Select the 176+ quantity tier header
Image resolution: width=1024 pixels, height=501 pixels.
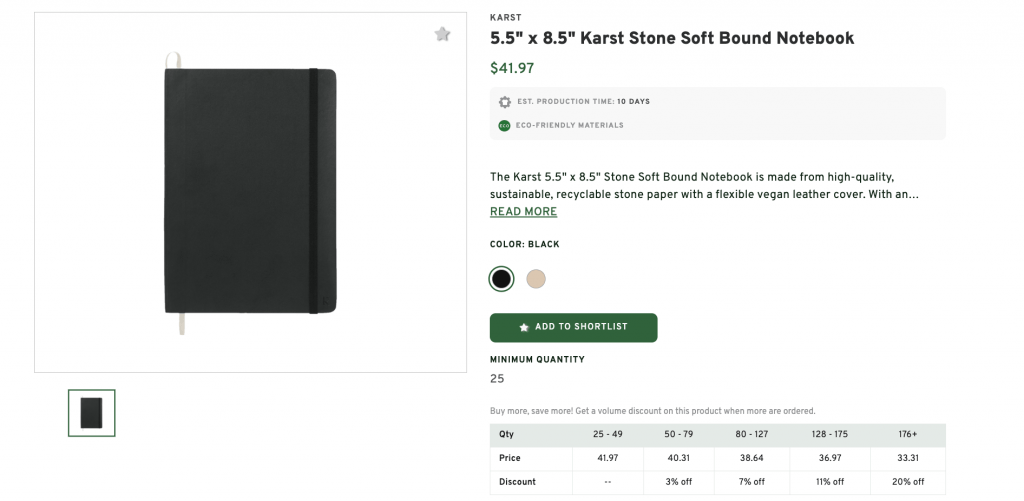(908, 434)
